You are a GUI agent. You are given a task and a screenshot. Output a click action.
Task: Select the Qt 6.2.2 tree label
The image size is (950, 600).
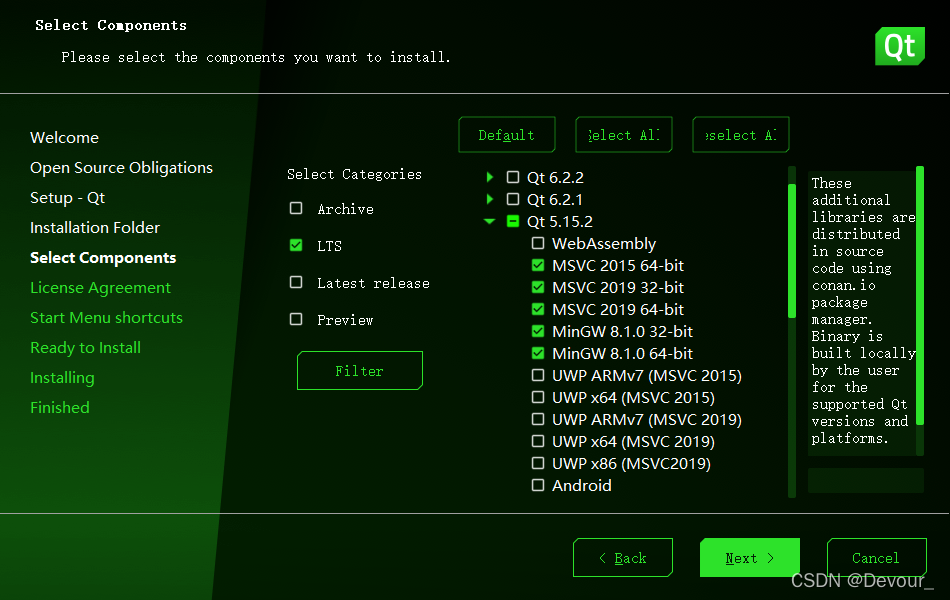(555, 177)
